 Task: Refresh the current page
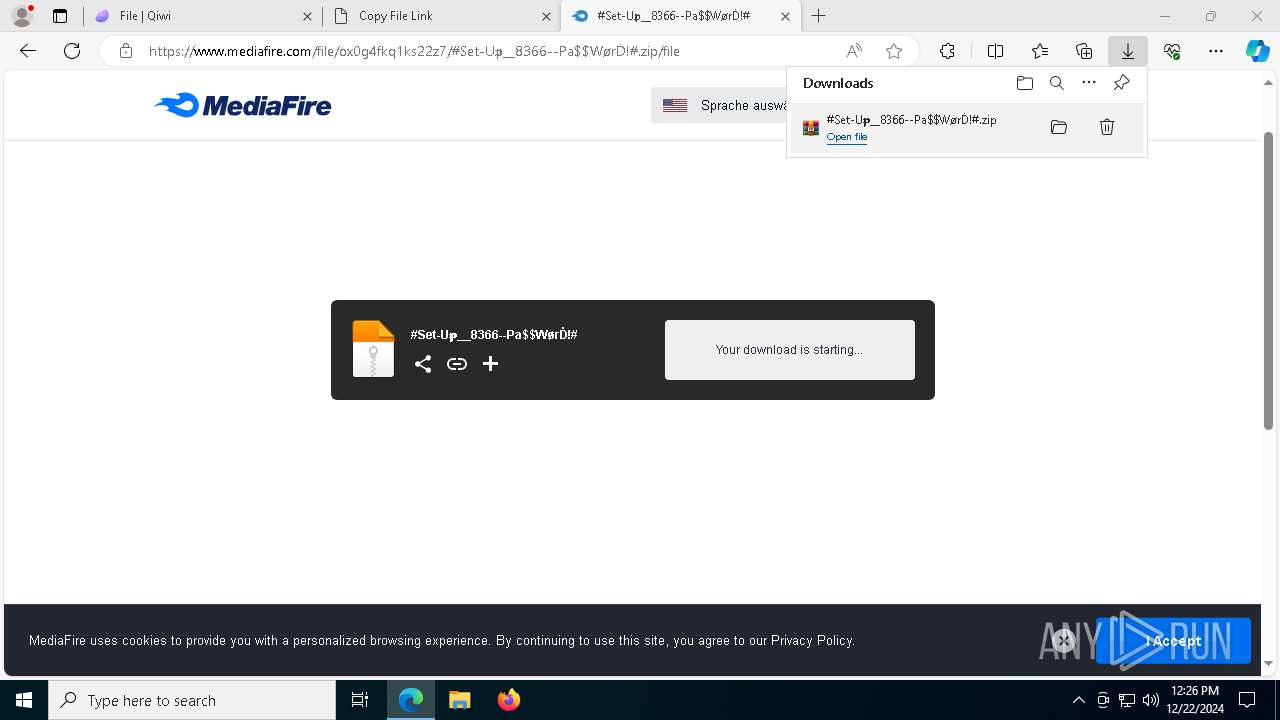(72, 51)
